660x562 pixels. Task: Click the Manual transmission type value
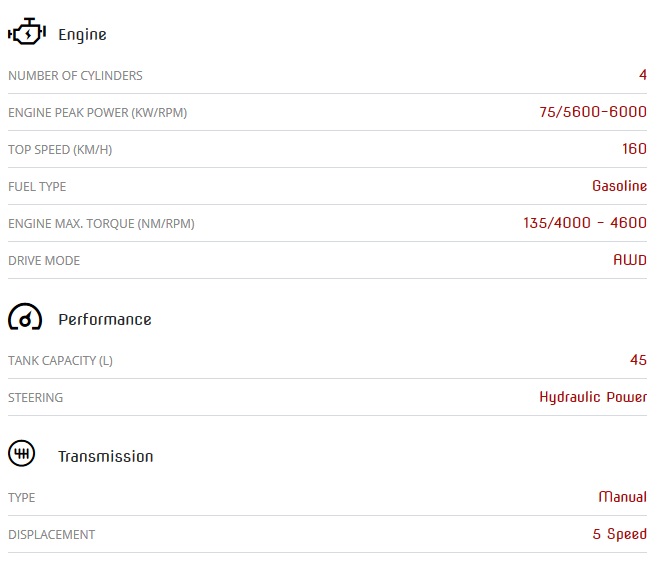[x=623, y=497]
